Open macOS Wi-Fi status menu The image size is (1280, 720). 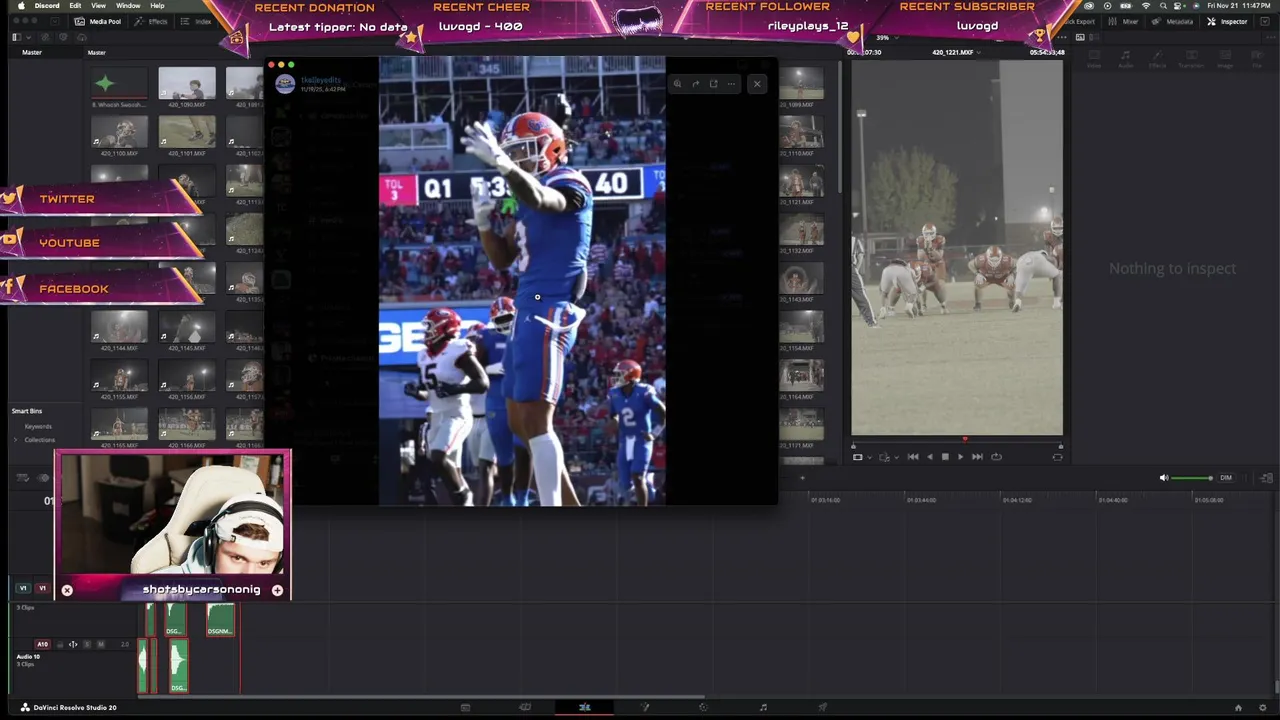pos(1146,5)
